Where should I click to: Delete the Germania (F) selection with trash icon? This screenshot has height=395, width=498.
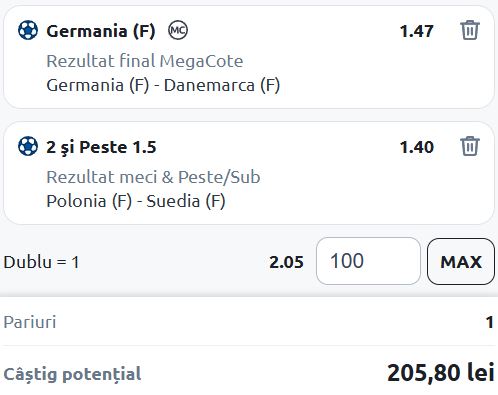coord(470,30)
